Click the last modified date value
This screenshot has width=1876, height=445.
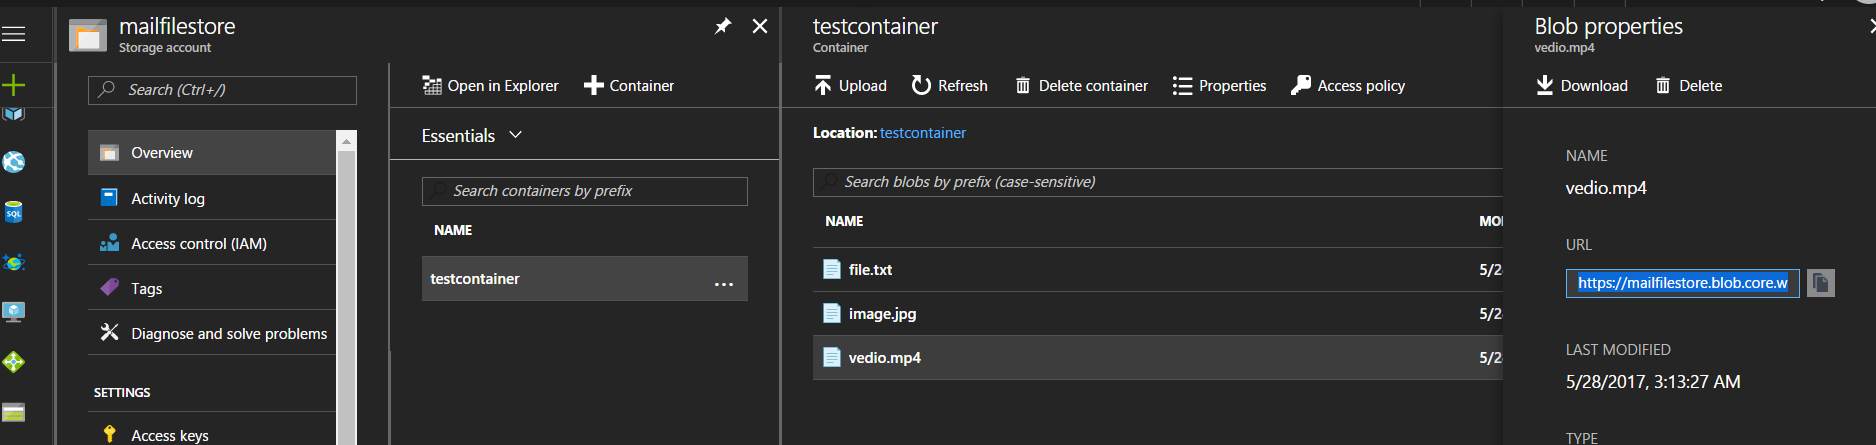(1653, 382)
